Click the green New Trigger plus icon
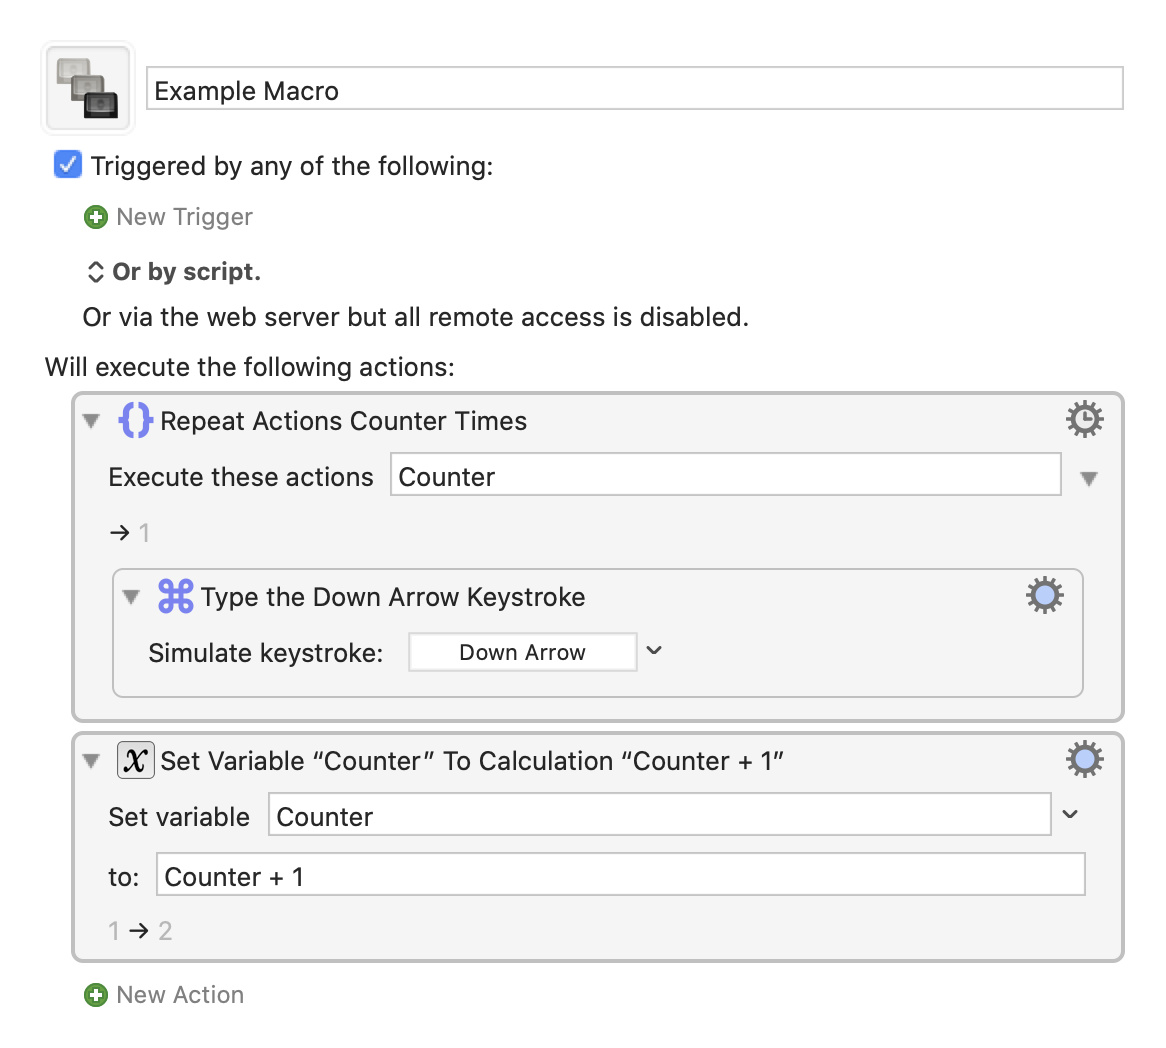Viewport: 1166px width, 1048px height. [x=95, y=217]
